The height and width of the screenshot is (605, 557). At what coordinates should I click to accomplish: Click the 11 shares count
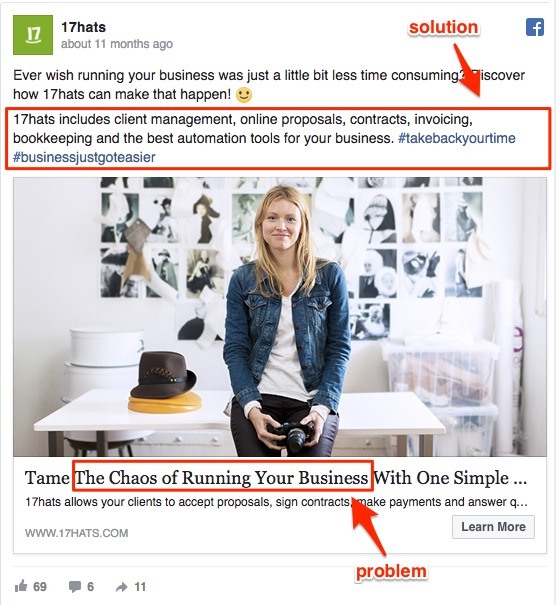(140, 587)
